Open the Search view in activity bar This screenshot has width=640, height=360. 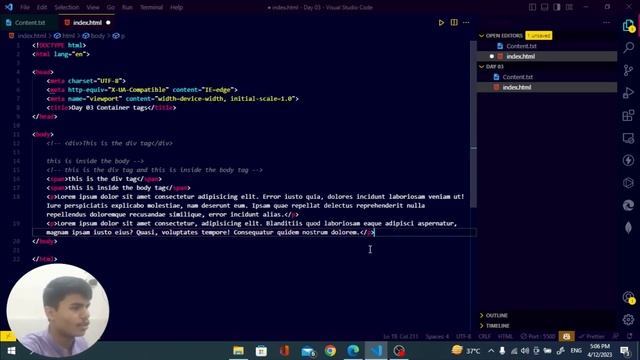tap(629, 48)
